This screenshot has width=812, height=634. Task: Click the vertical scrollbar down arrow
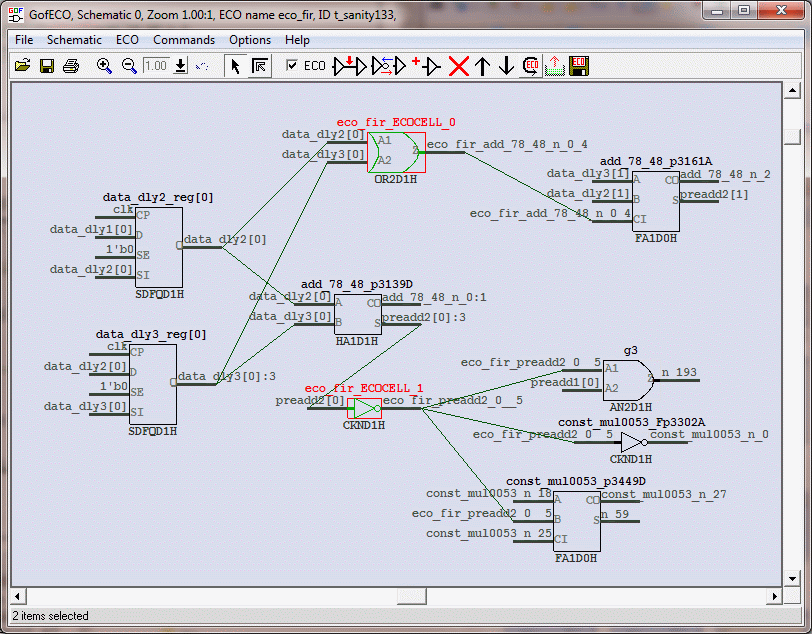point(791,577)
